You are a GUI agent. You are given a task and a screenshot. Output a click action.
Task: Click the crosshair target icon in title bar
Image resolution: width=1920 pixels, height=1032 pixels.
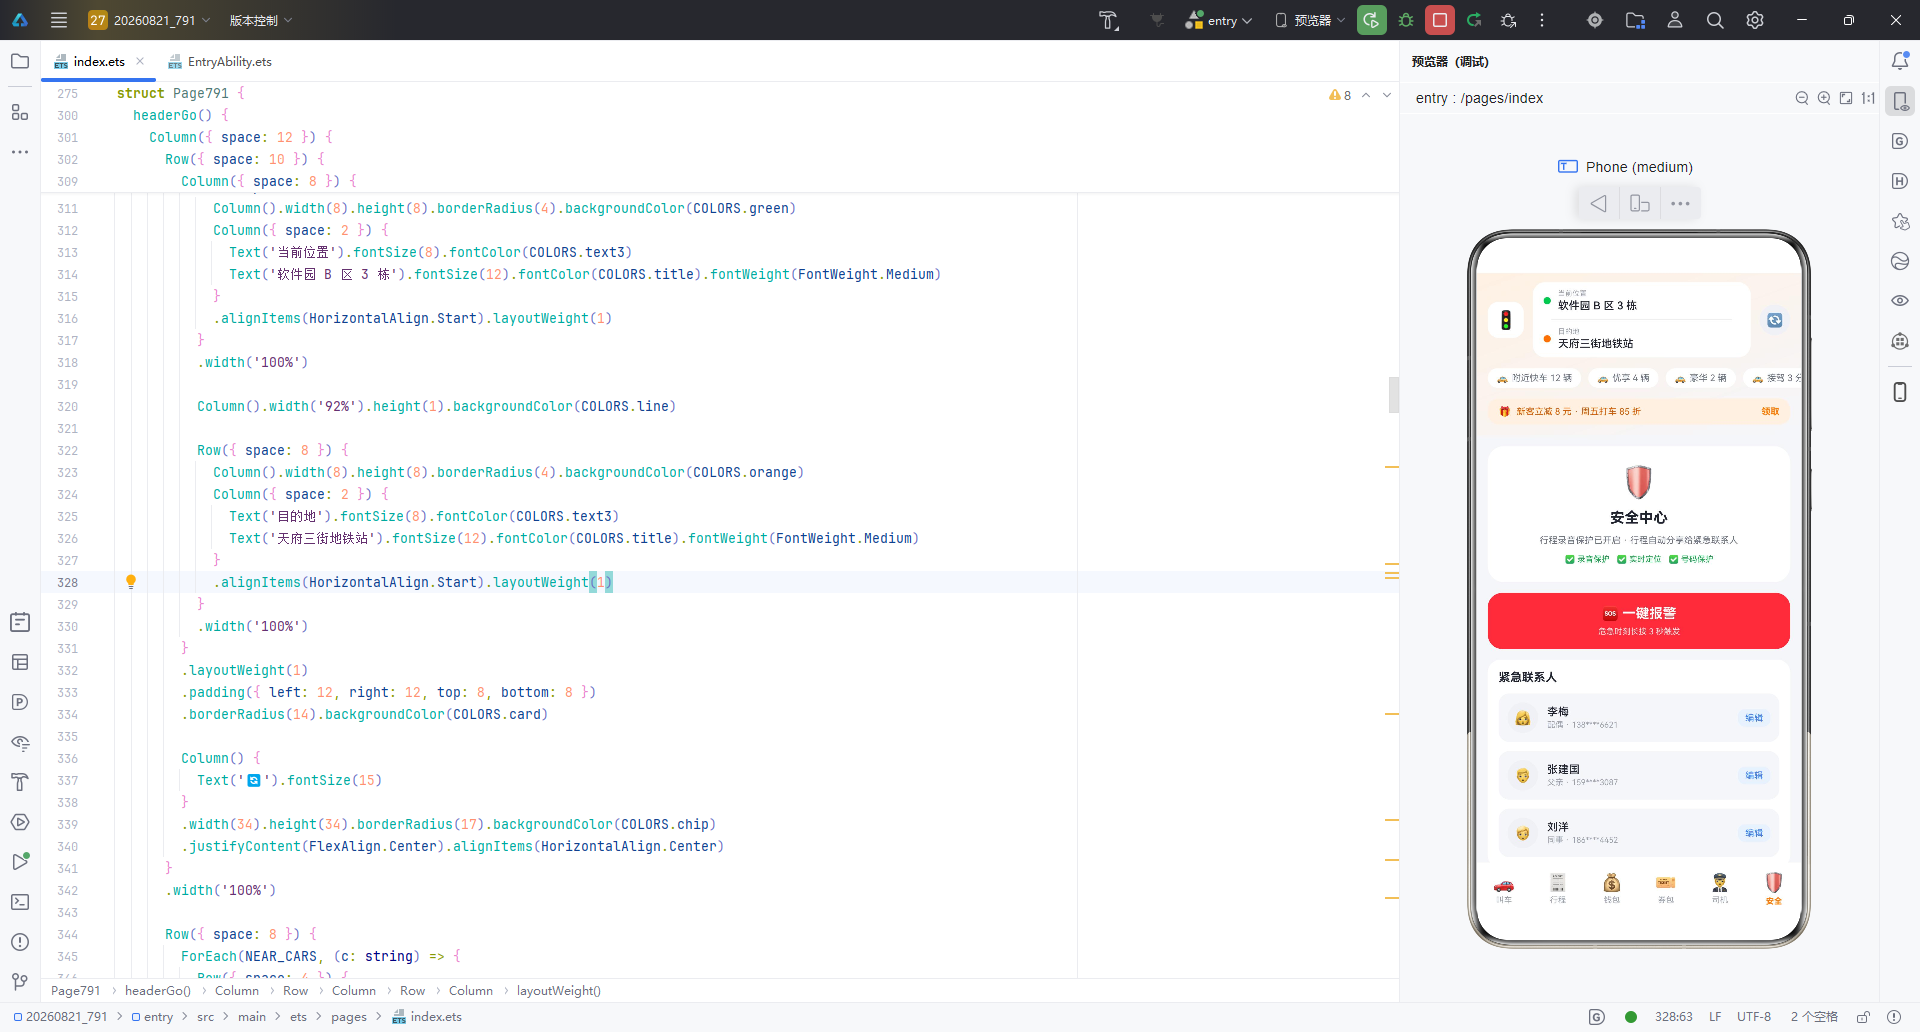click(x=1595, y=20)
